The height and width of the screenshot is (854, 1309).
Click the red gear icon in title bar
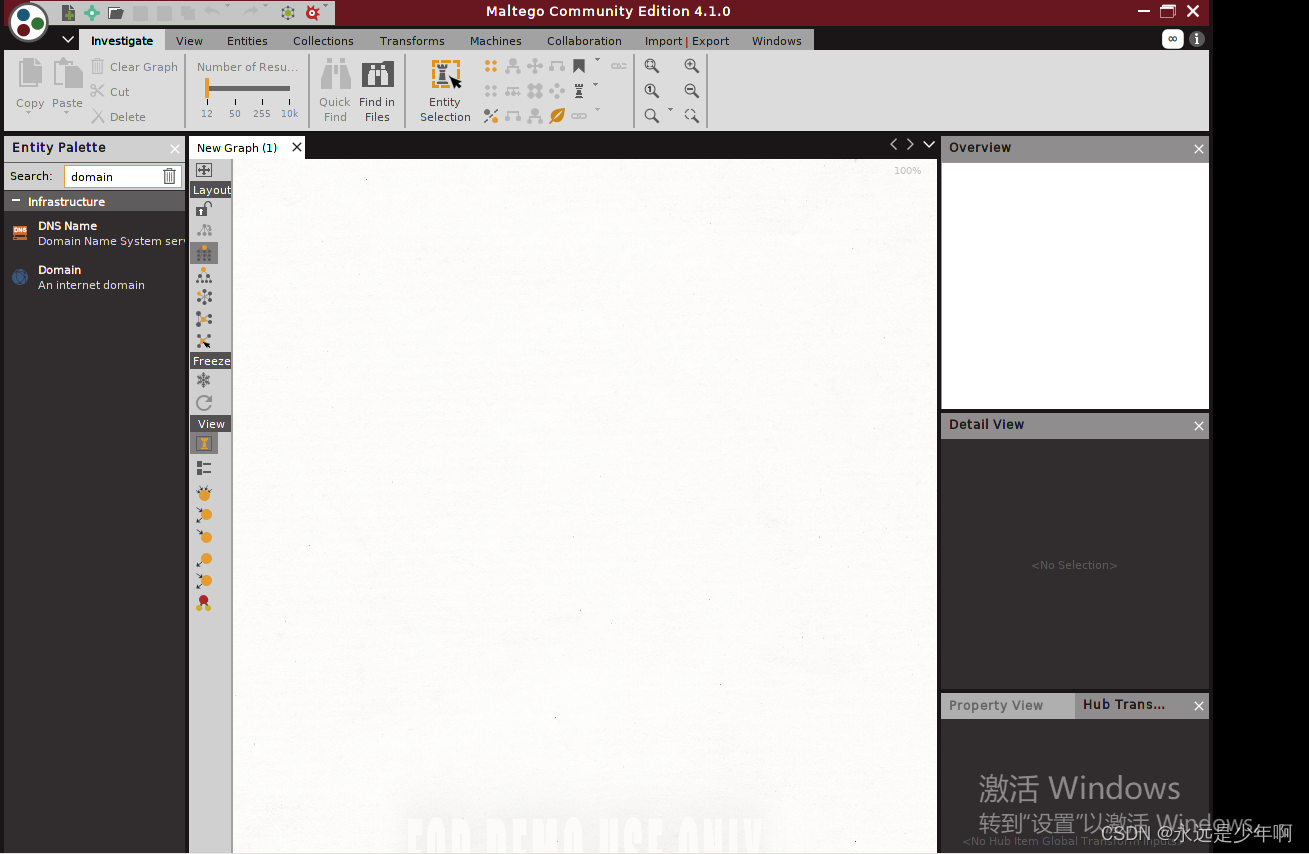[313, 13]
